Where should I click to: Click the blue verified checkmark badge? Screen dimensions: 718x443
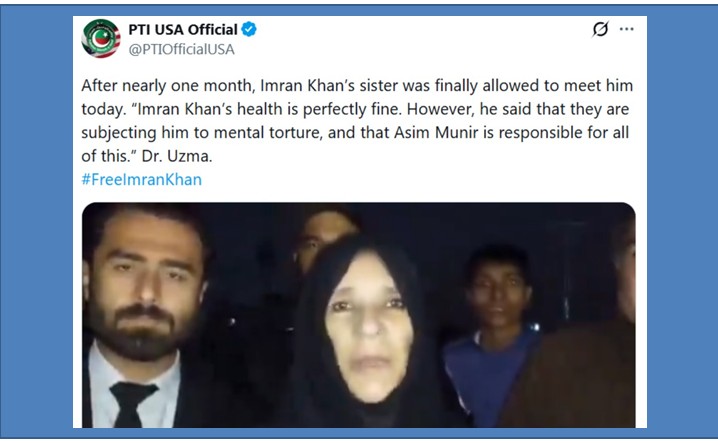[x=249, y=29]
